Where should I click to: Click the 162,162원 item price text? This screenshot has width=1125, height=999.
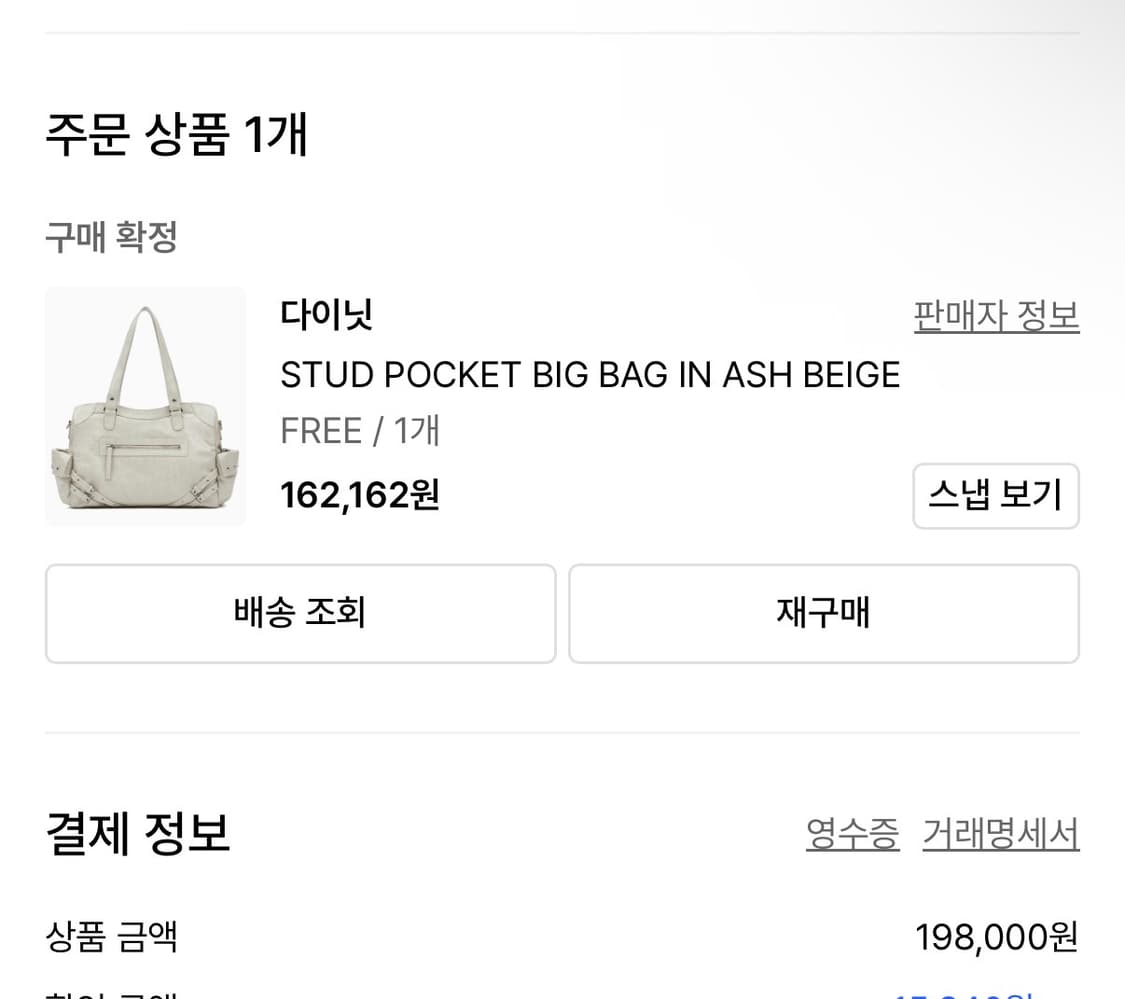(x=359, y=494)
